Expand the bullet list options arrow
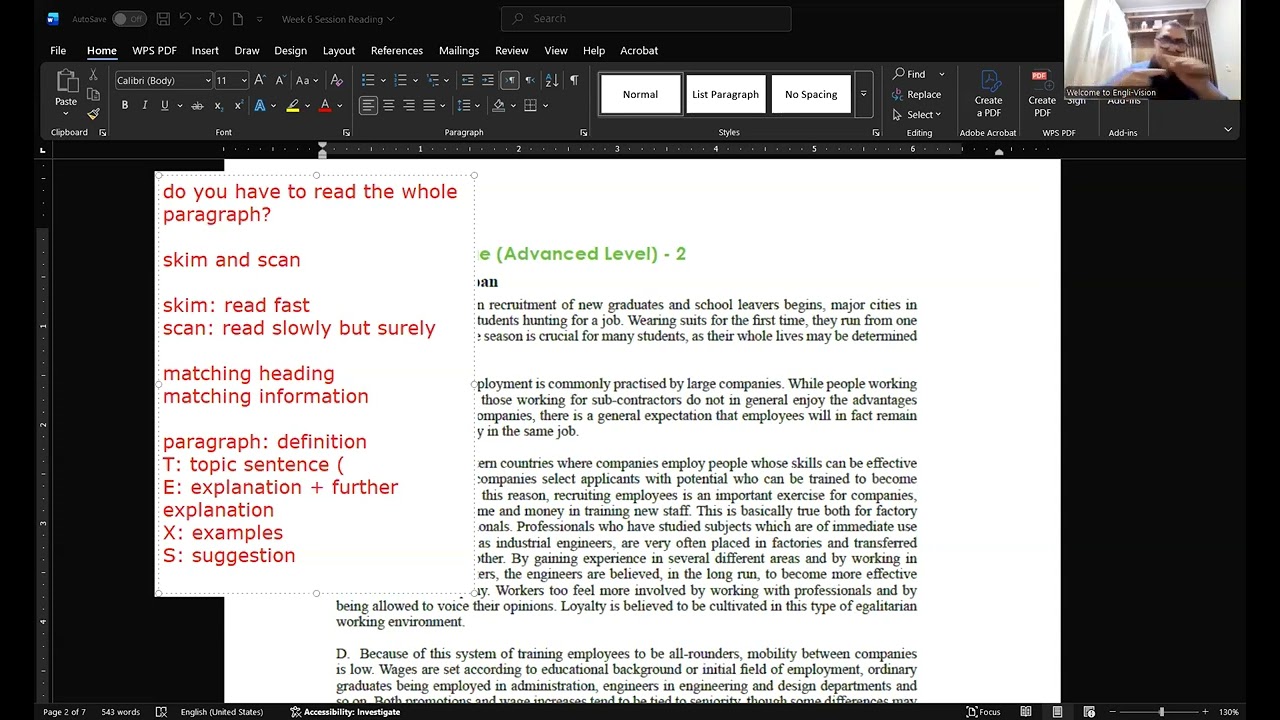1280x720 pixels. point(382,80)
